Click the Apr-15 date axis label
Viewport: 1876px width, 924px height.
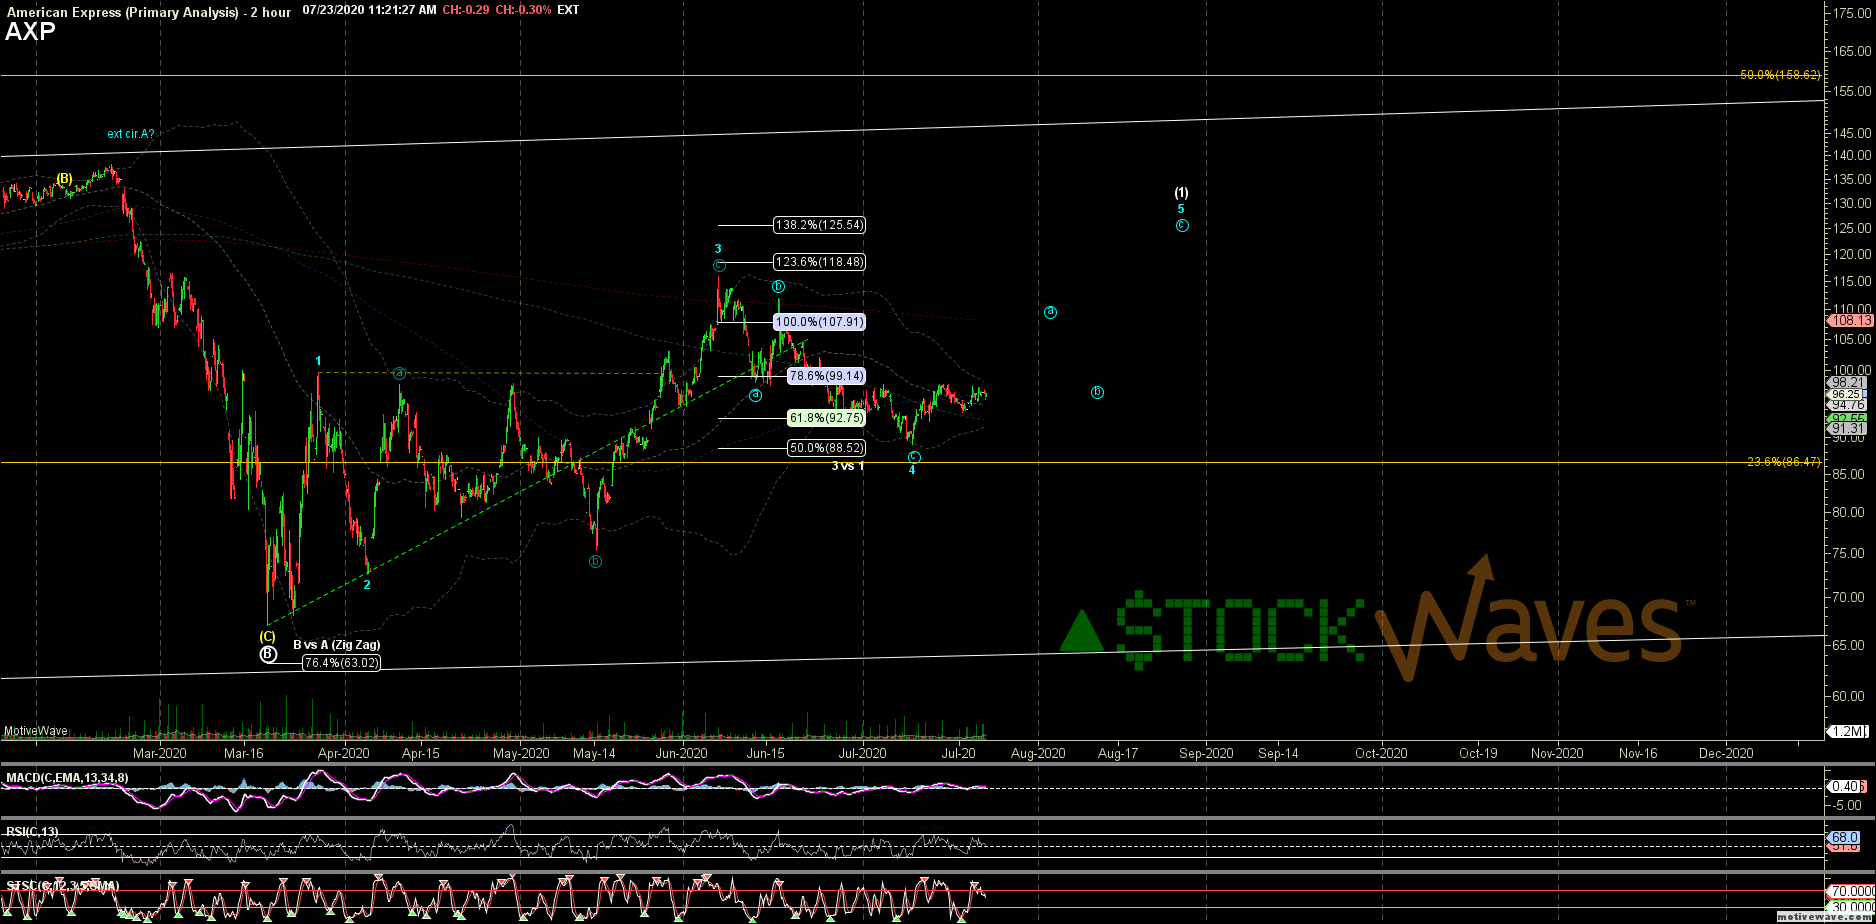421,753
